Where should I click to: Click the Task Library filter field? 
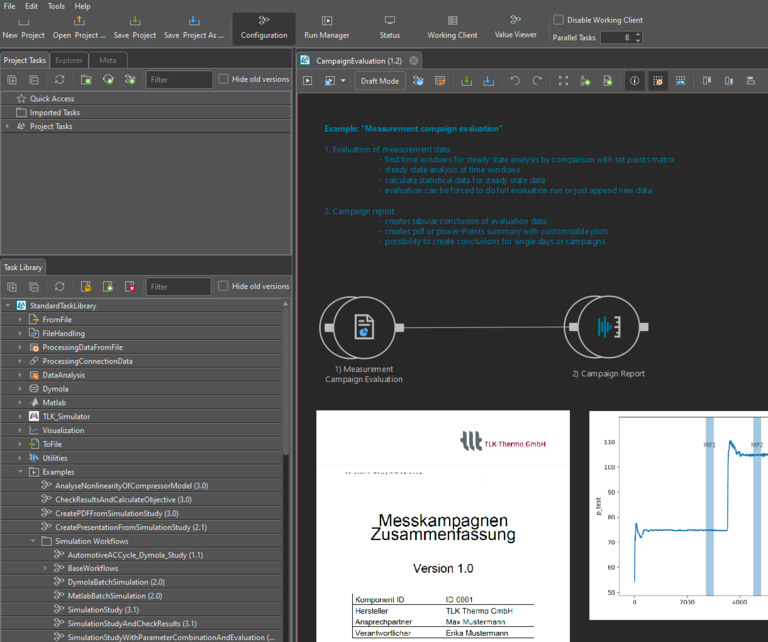click(179, 287)
